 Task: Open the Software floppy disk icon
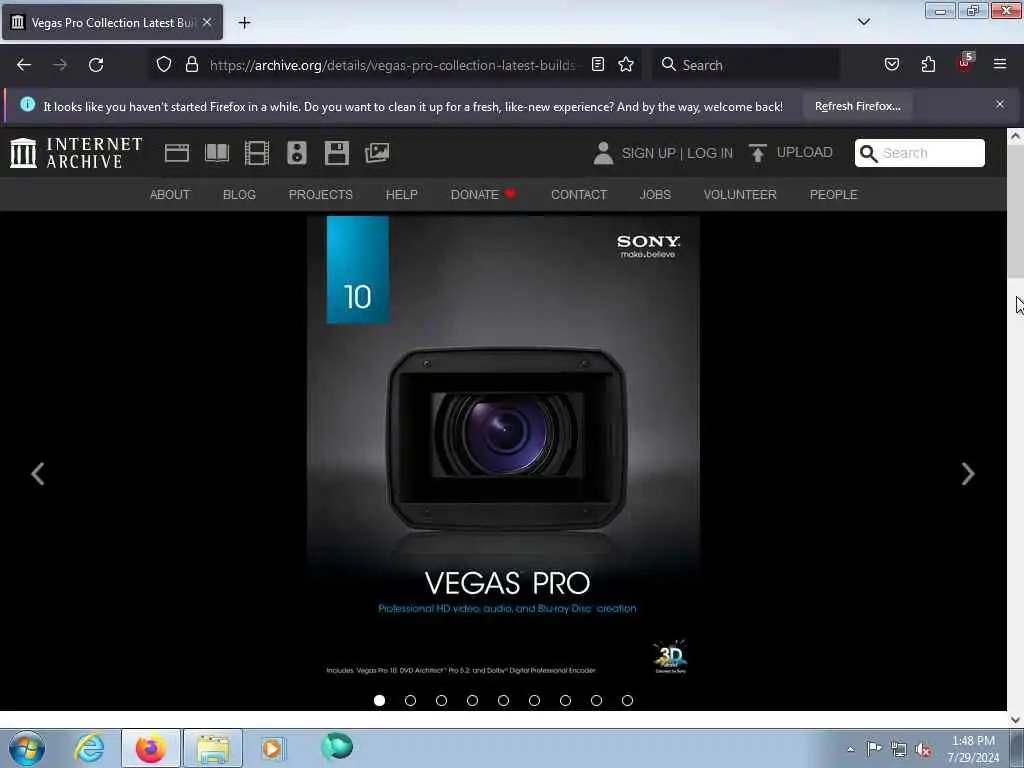point(337,153)
